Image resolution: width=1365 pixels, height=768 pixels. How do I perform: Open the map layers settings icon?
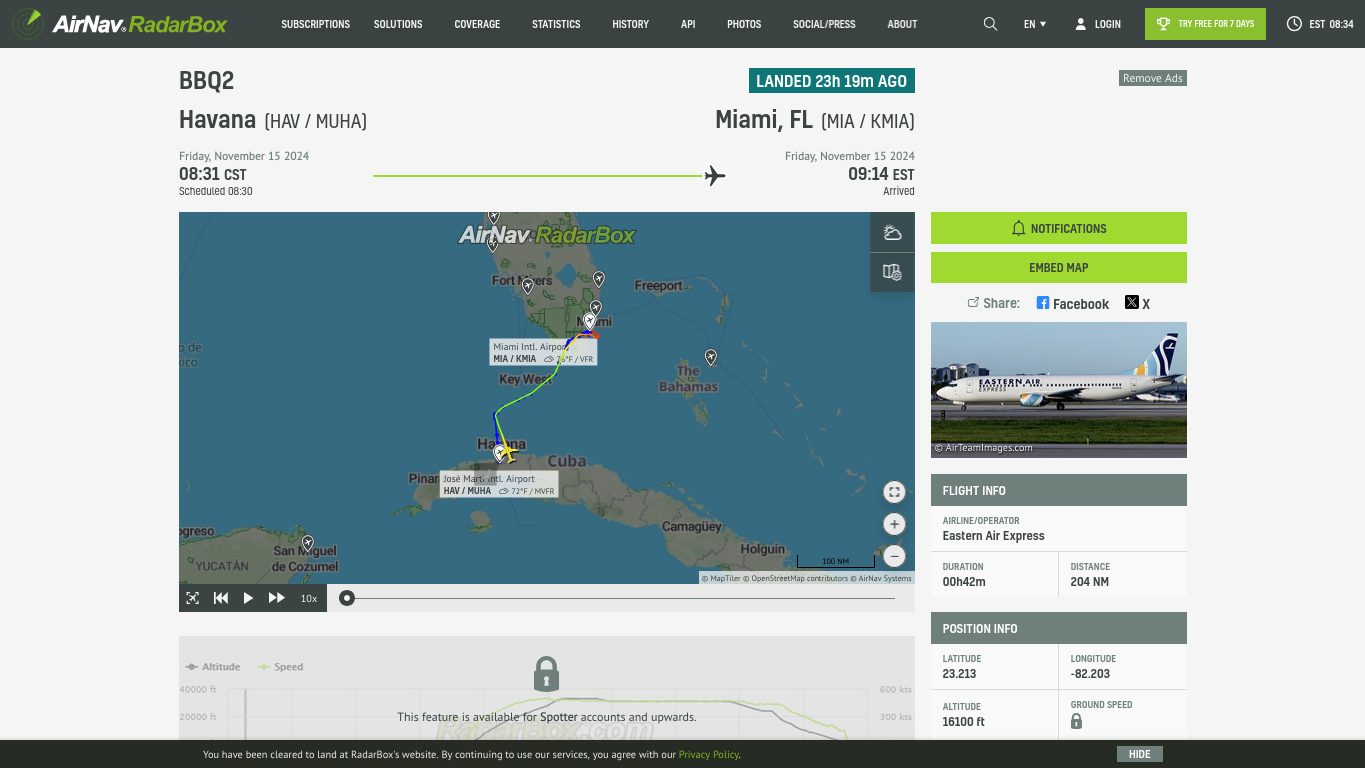893,272
